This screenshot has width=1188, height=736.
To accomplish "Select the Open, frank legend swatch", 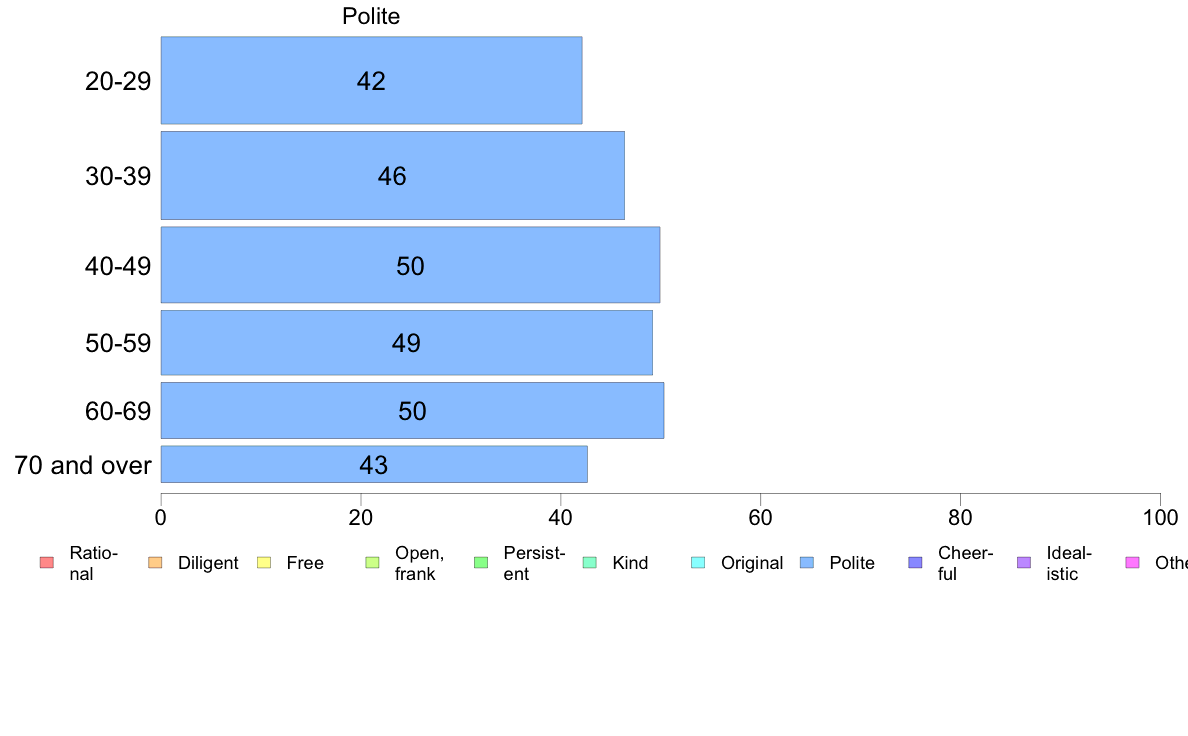I will [372, 562].
